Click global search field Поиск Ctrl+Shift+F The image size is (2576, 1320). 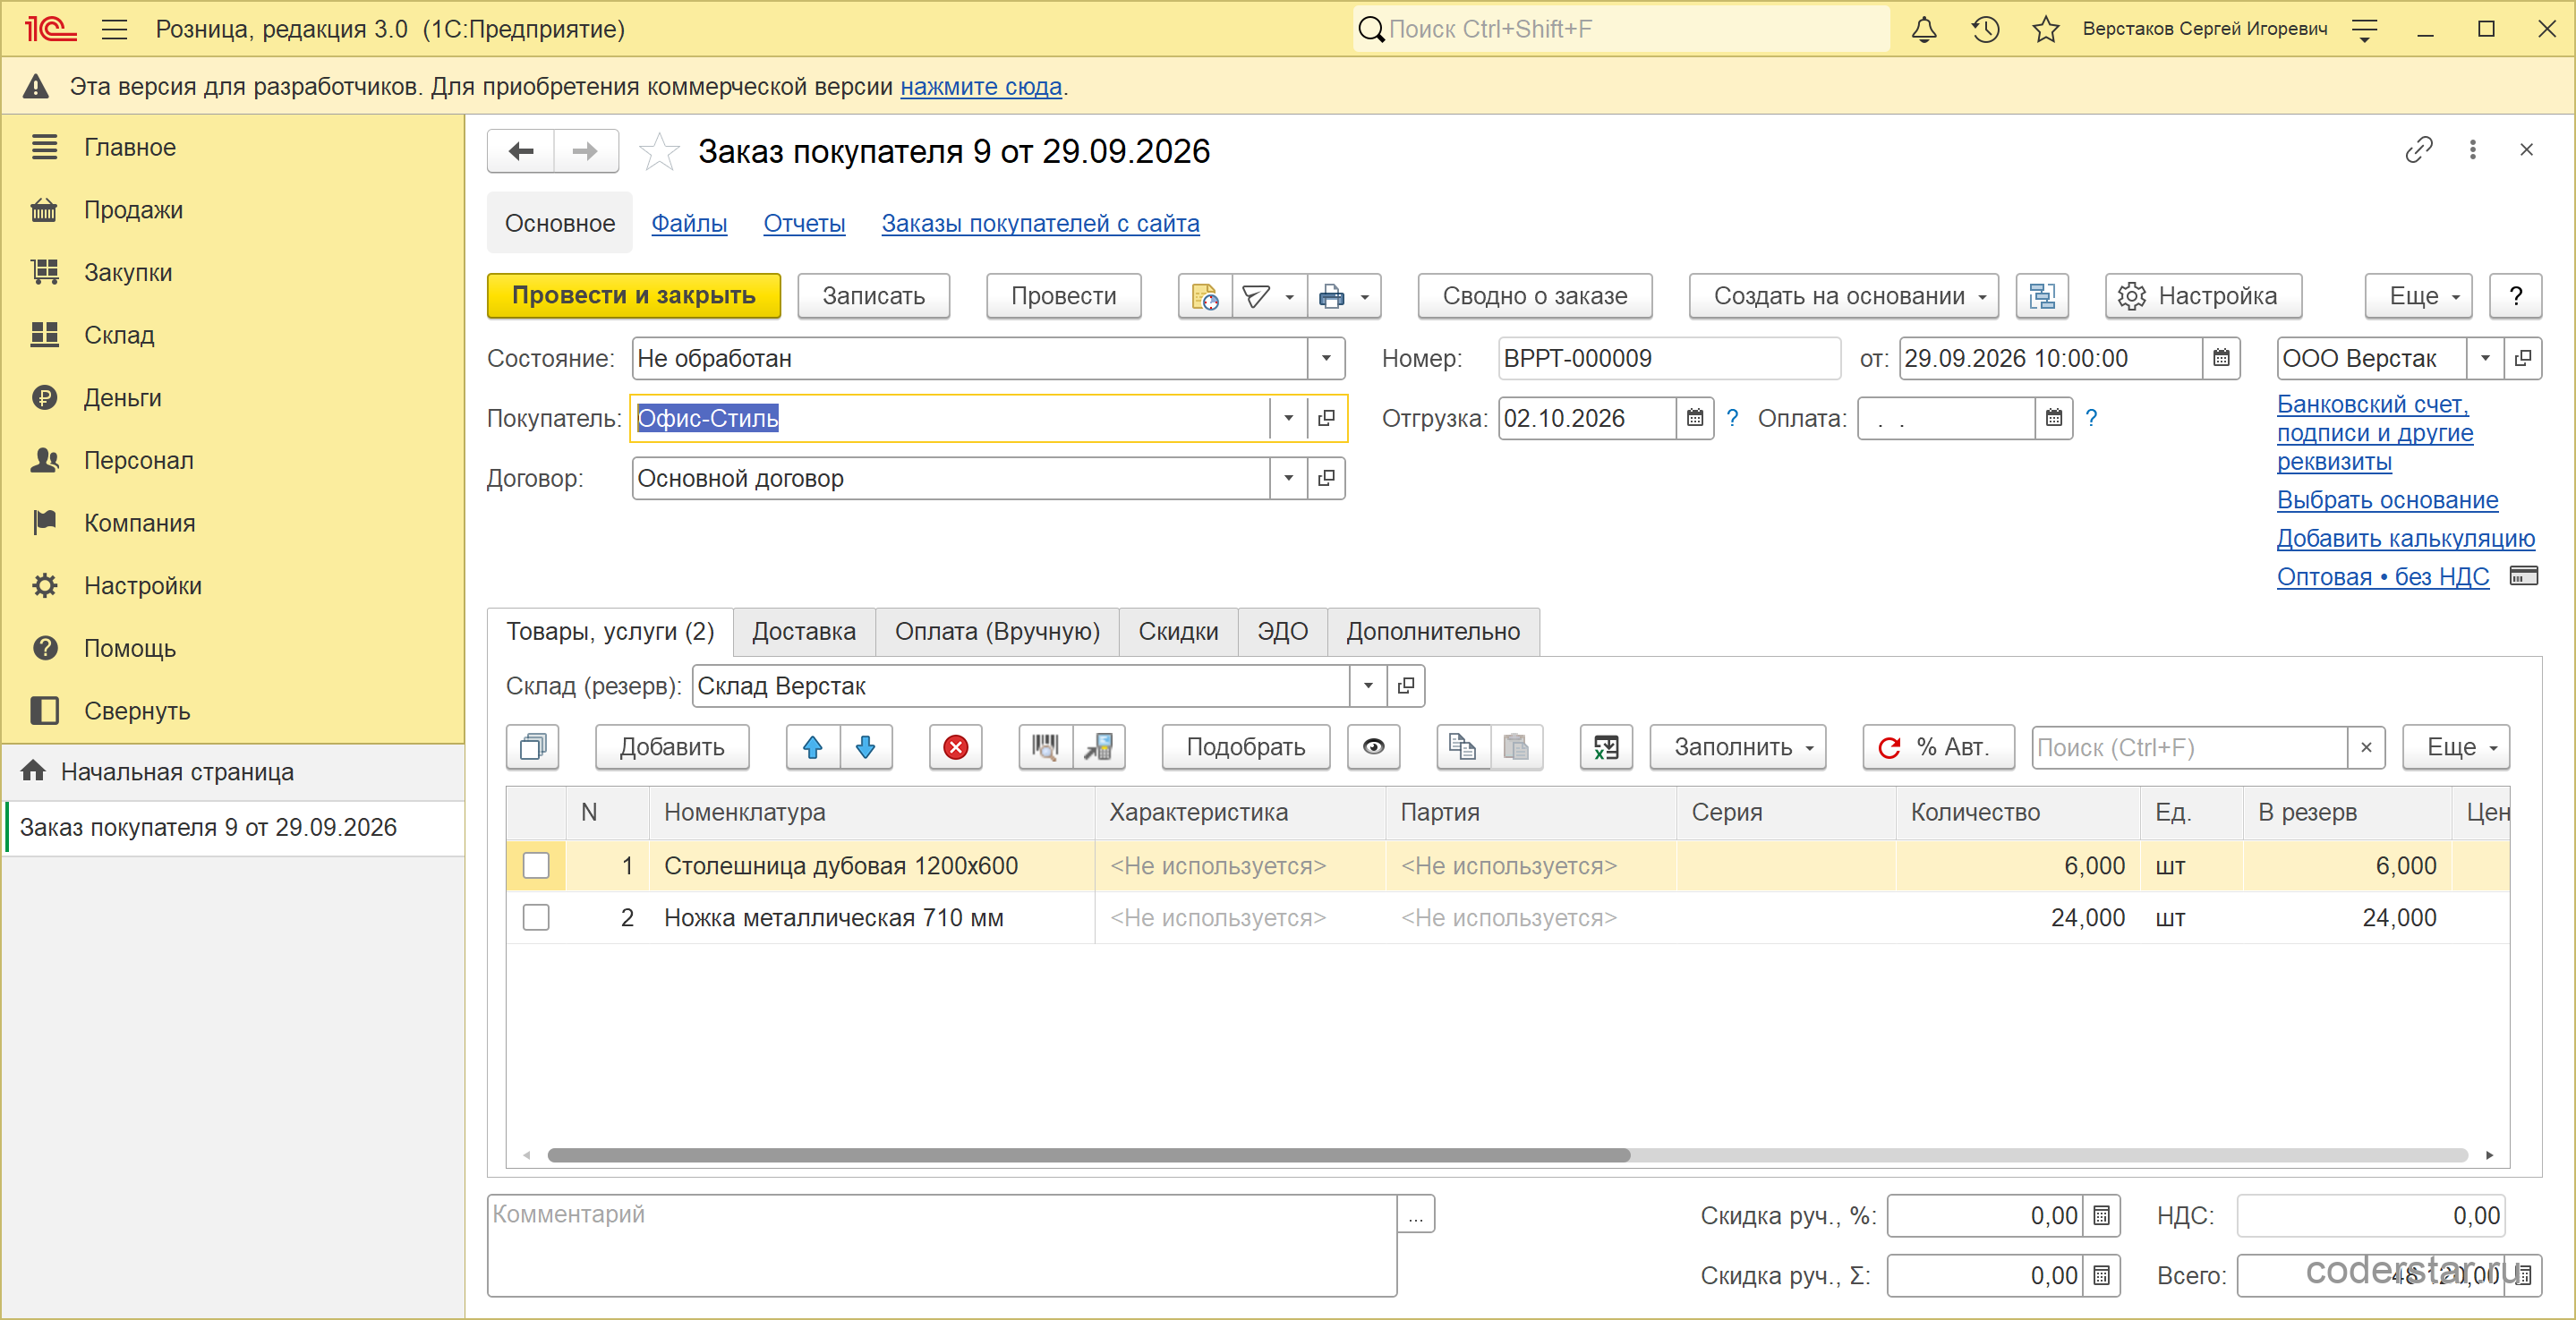(x=1622, y=29)
